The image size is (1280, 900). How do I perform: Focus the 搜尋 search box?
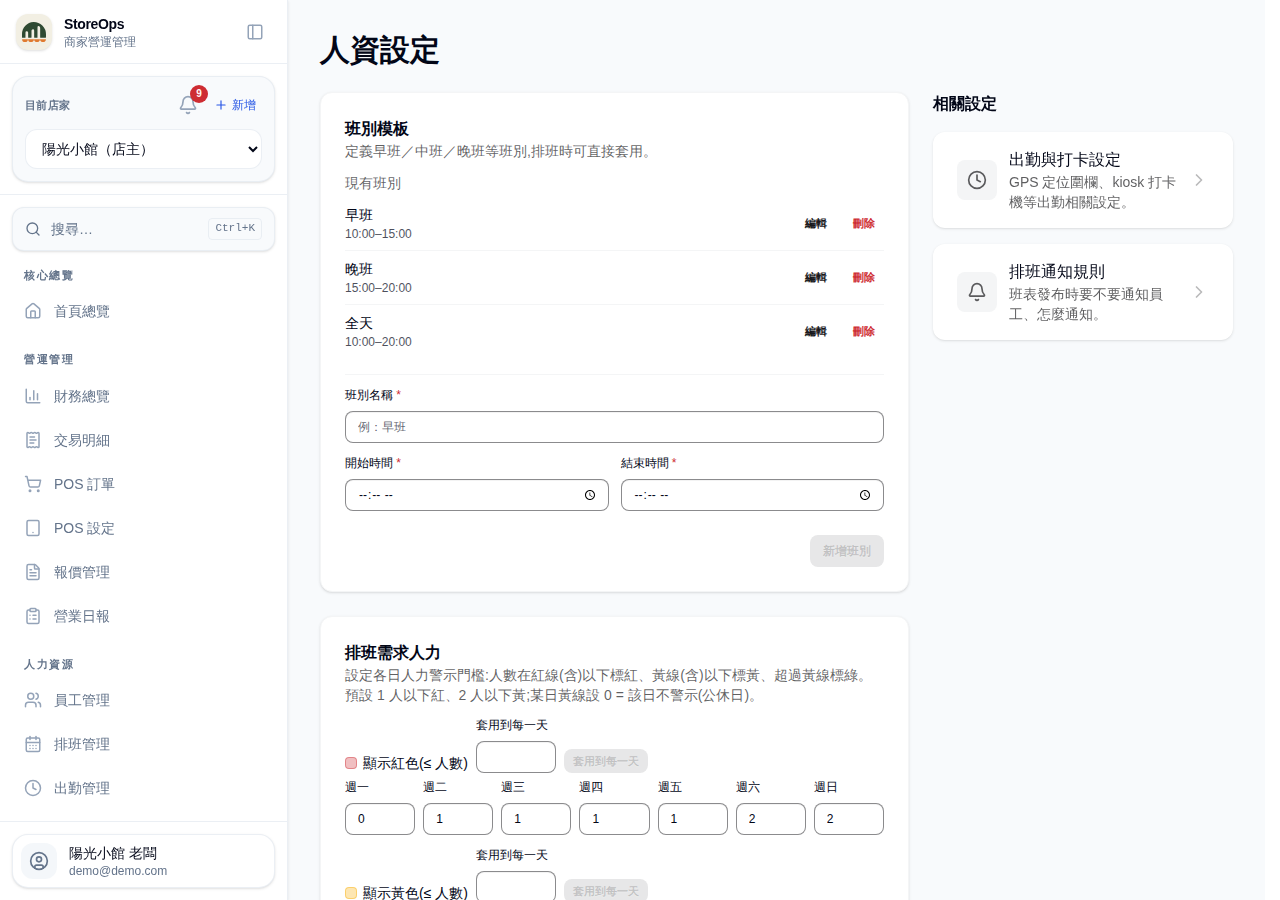coord(143,229)
